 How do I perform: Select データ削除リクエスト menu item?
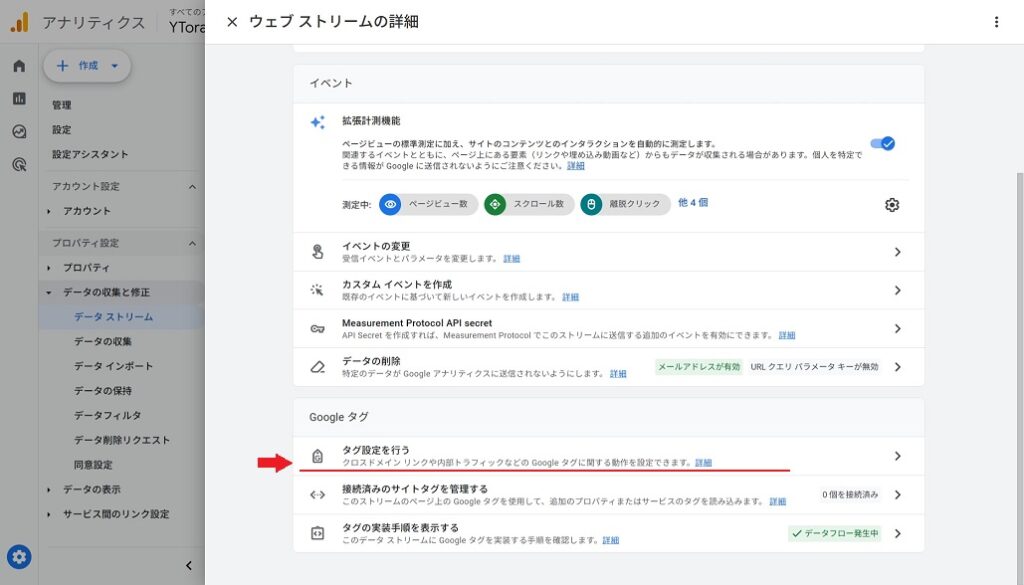tap(121, 440)
